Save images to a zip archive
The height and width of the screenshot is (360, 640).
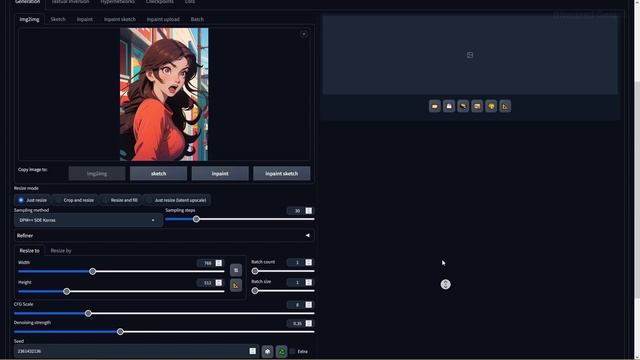(463, 106)
